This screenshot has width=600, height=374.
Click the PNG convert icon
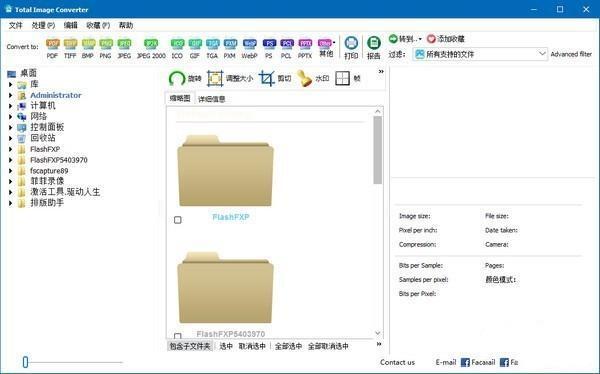106,48
